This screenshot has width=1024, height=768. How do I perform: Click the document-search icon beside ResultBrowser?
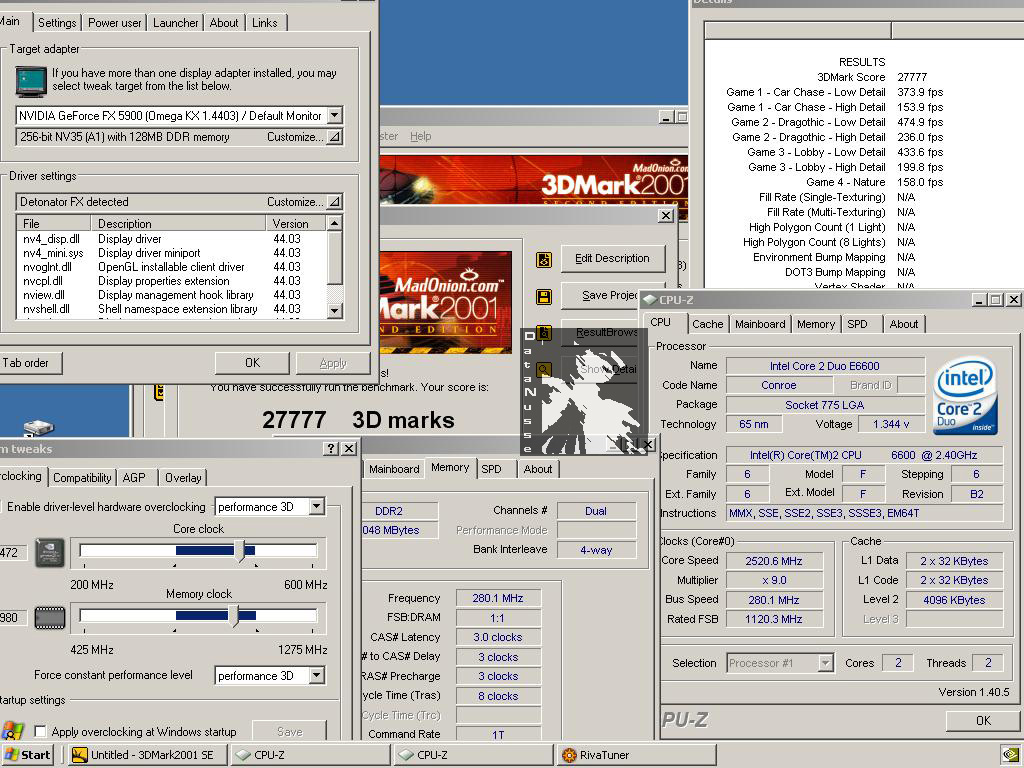coord(543,333)
